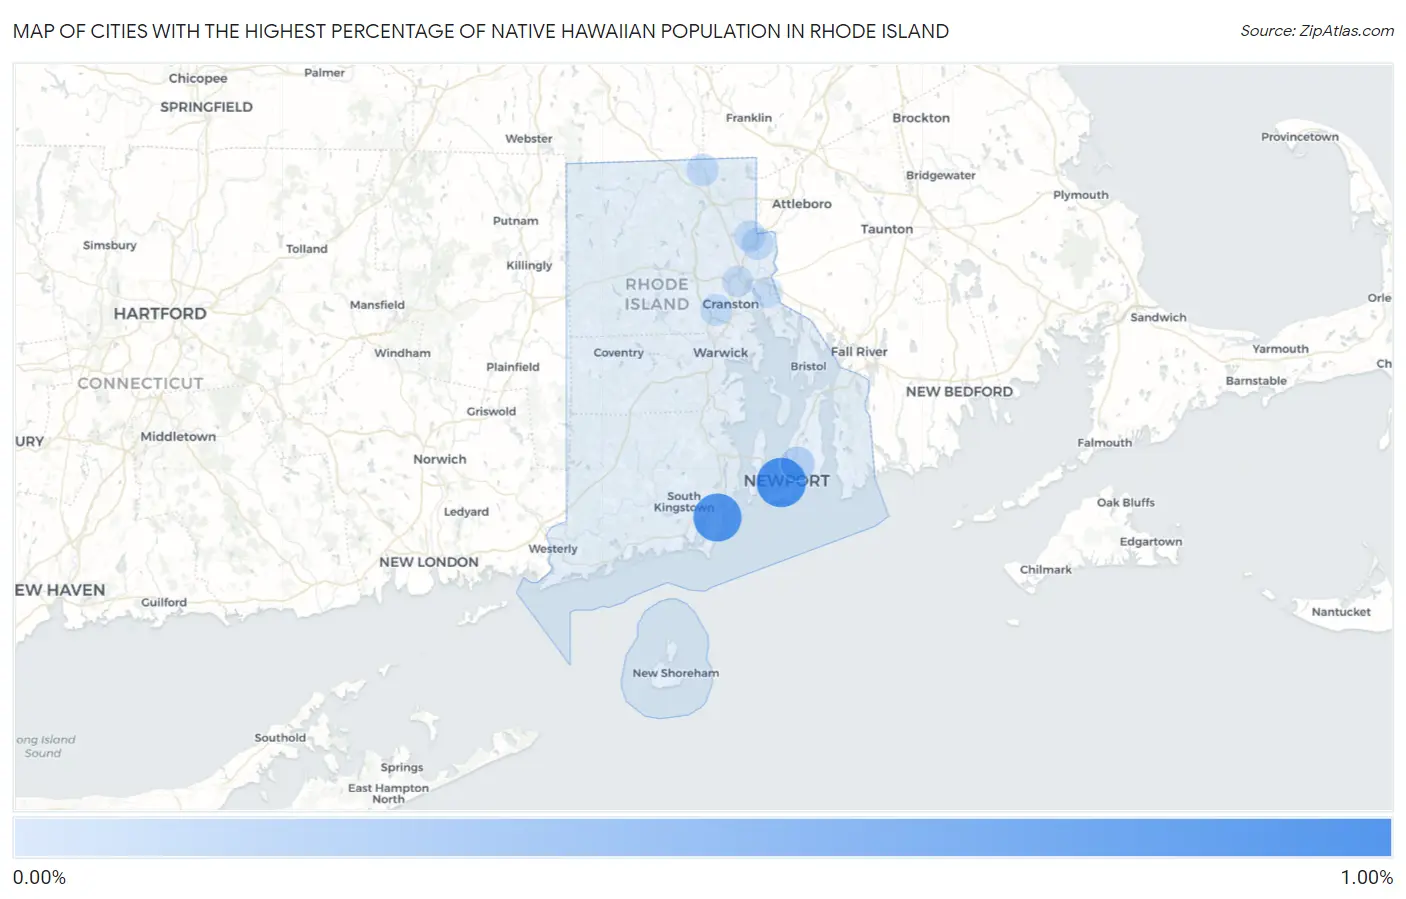Click the 'Middletown' map label
The width and height of the screenshot is (1406, 899).
178,437
